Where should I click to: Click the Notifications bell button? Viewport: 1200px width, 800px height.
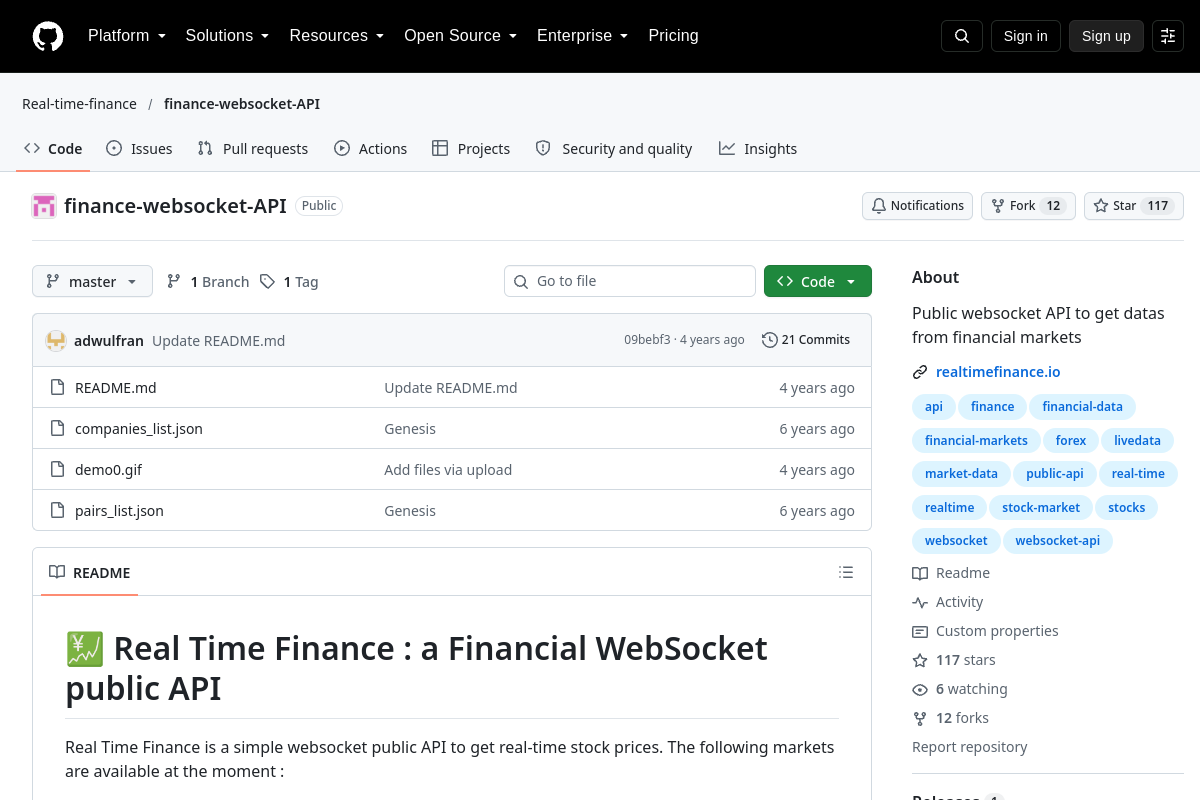click(917, 206)
